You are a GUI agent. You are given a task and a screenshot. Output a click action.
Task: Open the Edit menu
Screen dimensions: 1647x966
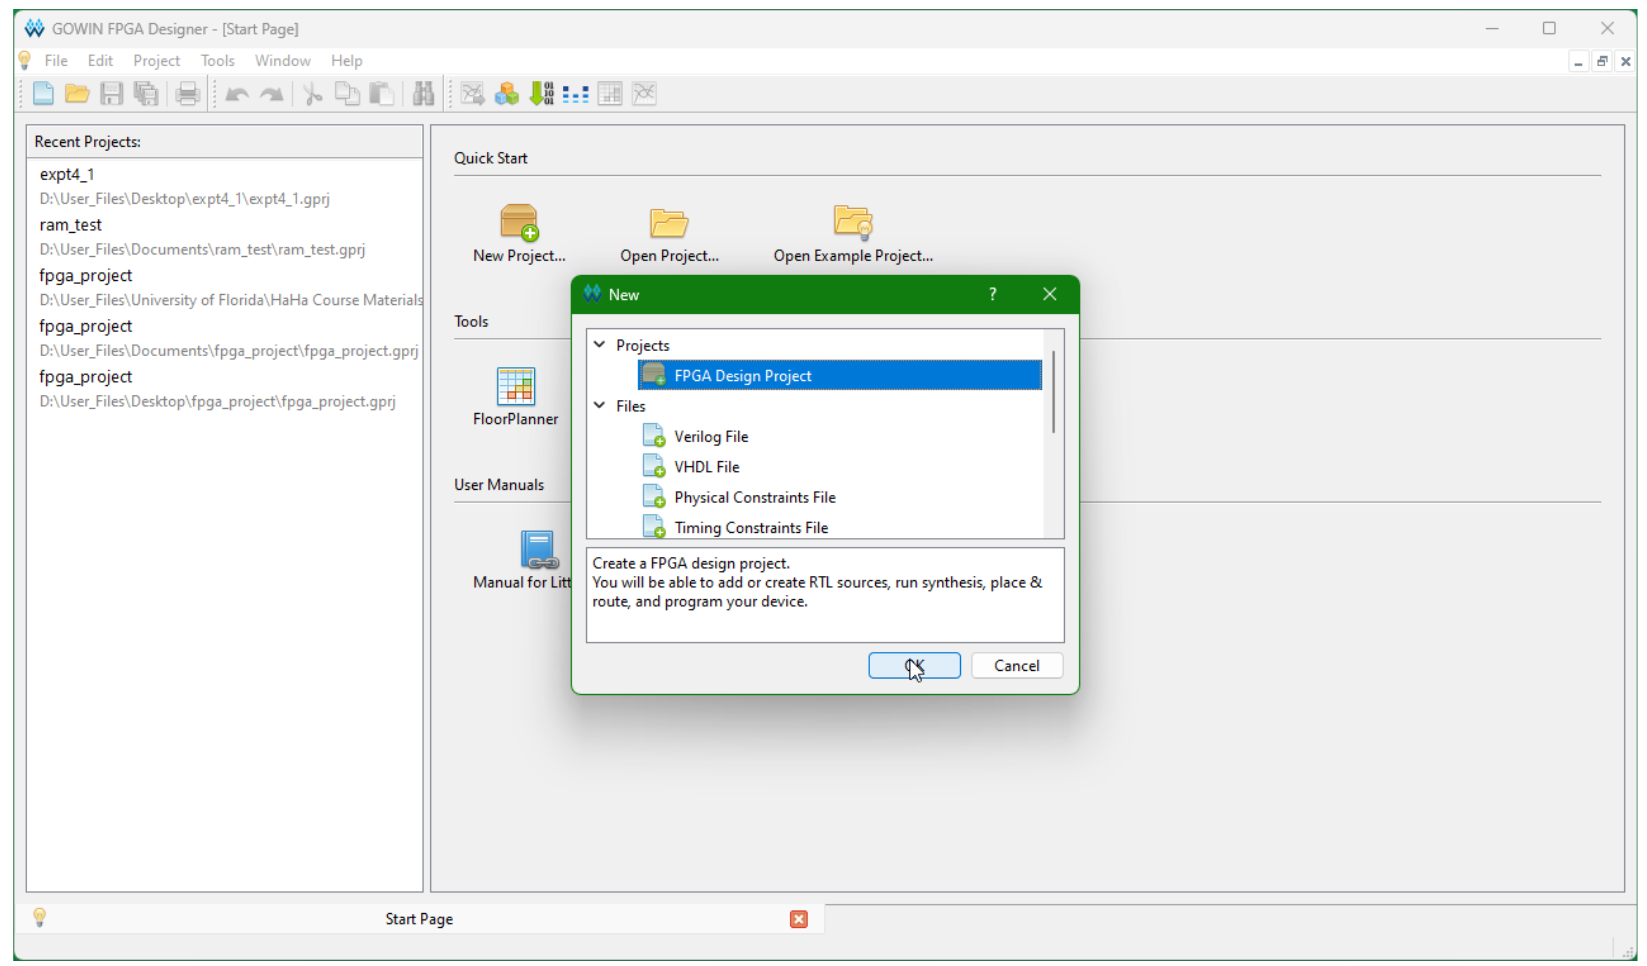pos(100,61)
